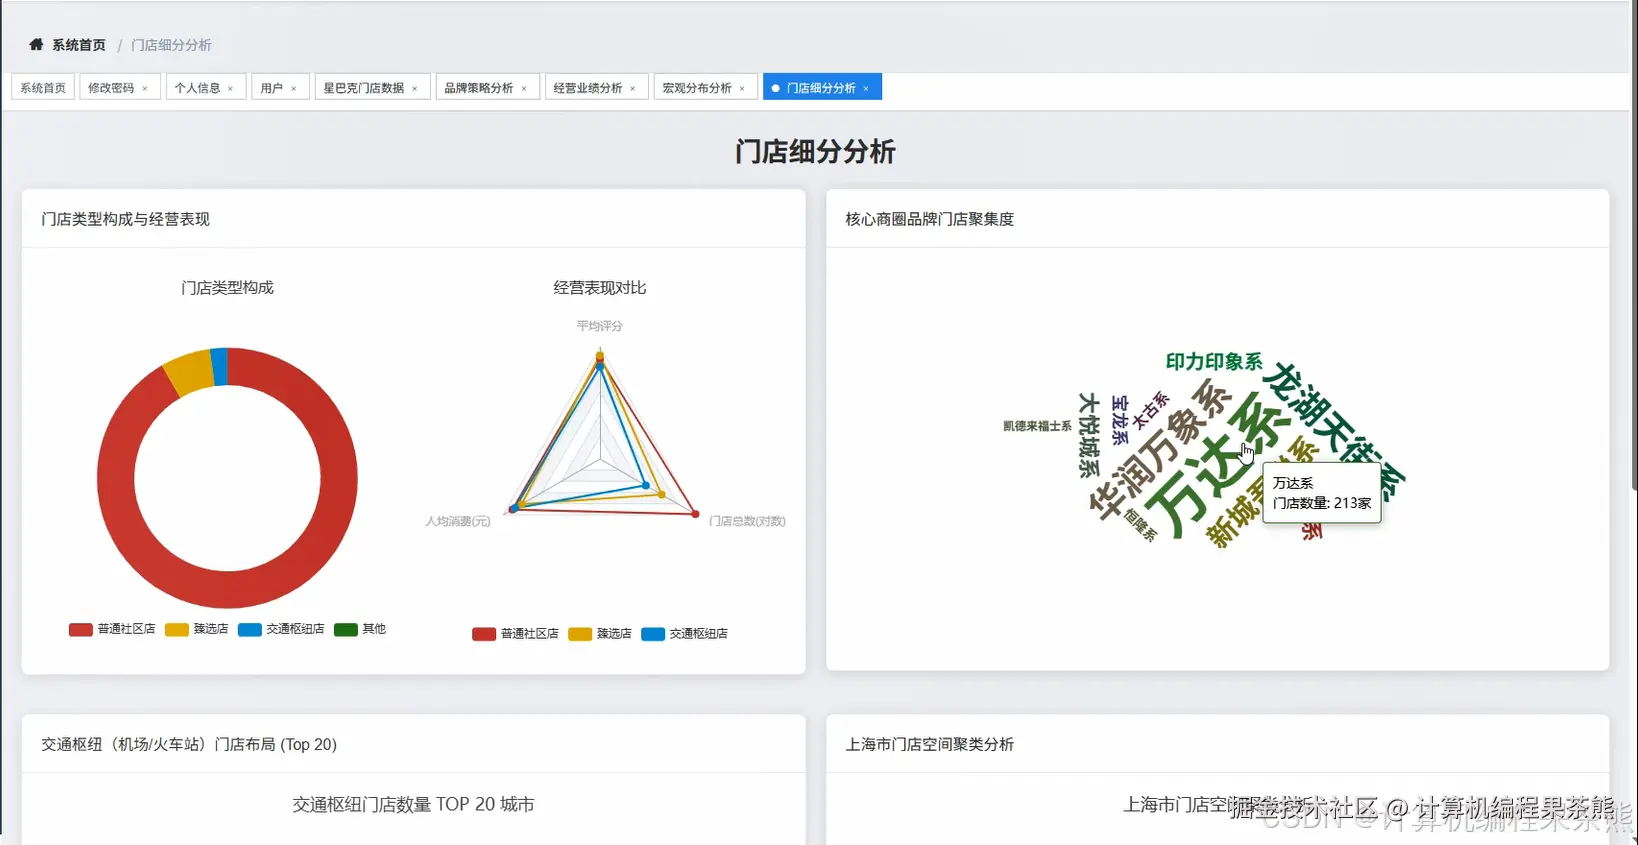Close the 用户 tab
Screen dimensions: 1638x845
(294, 89)
